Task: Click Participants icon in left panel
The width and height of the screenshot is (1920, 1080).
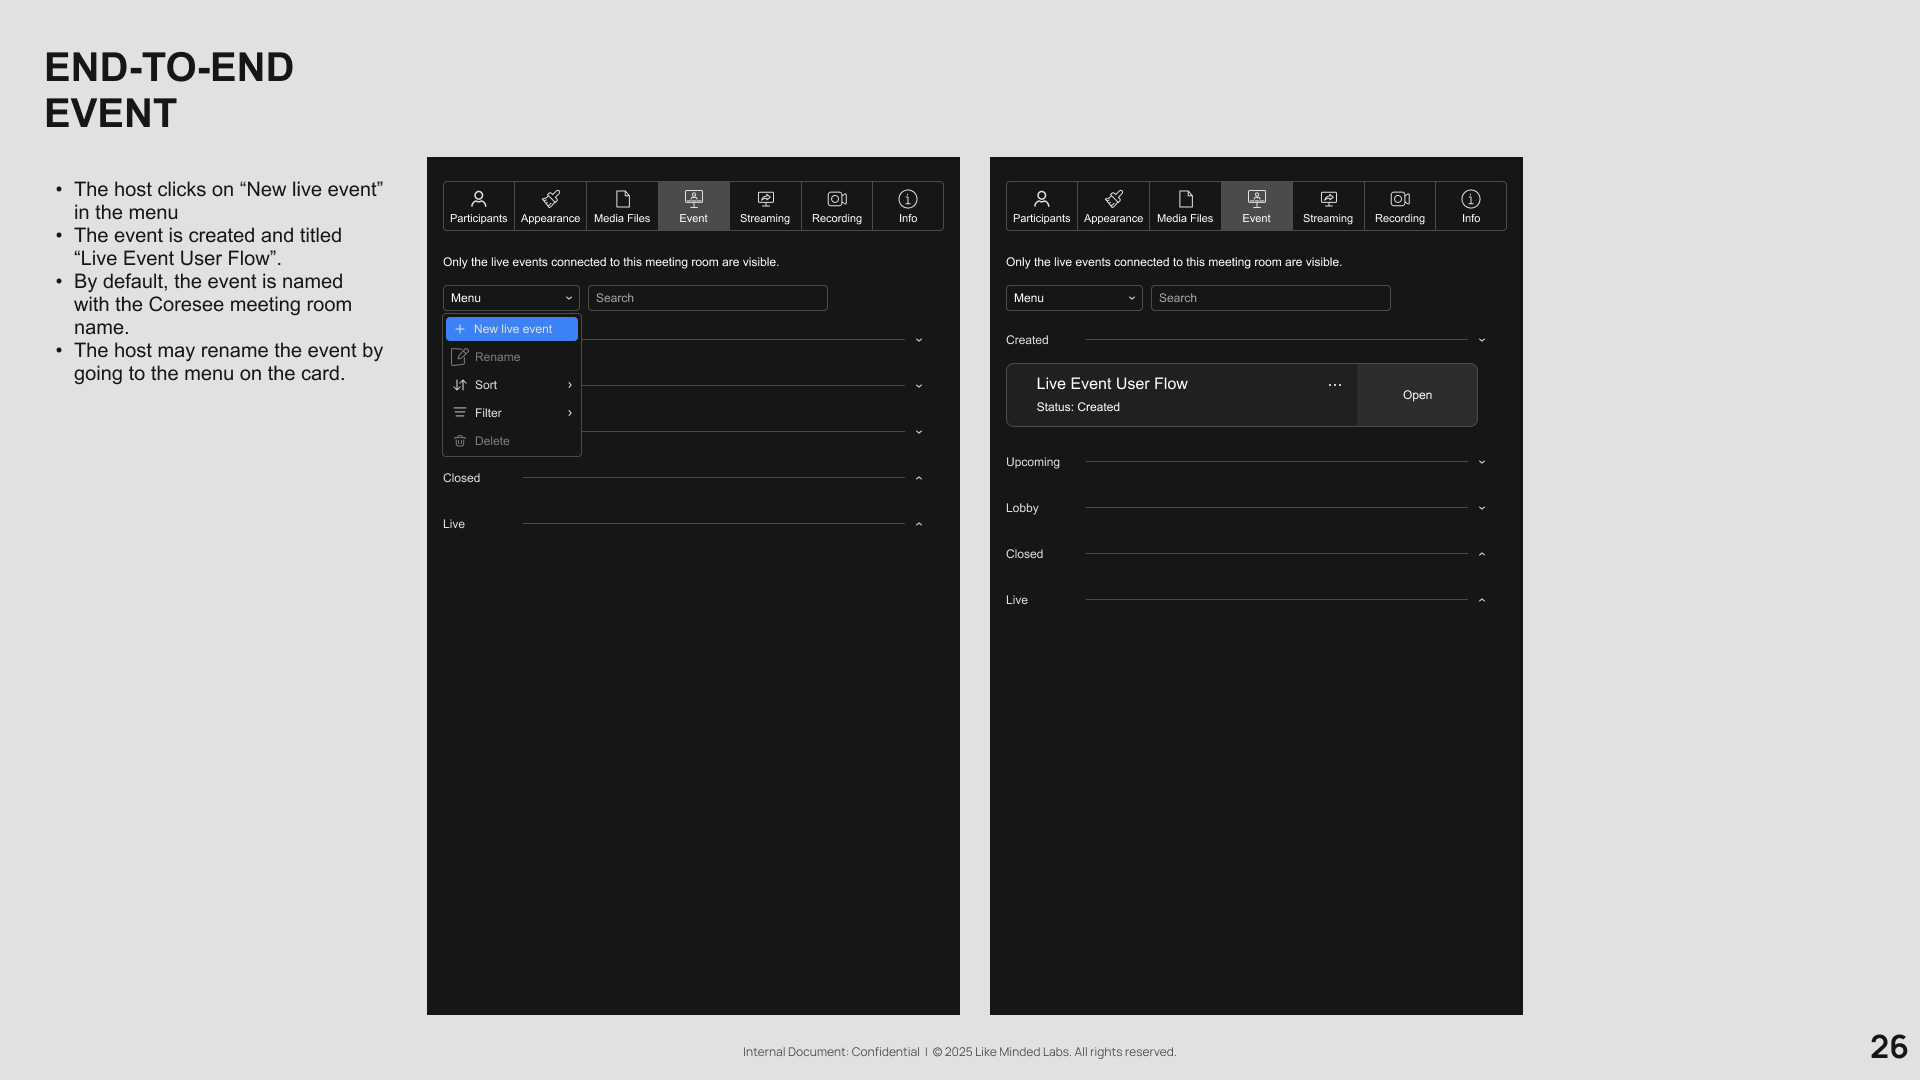Action: point(478,206)
